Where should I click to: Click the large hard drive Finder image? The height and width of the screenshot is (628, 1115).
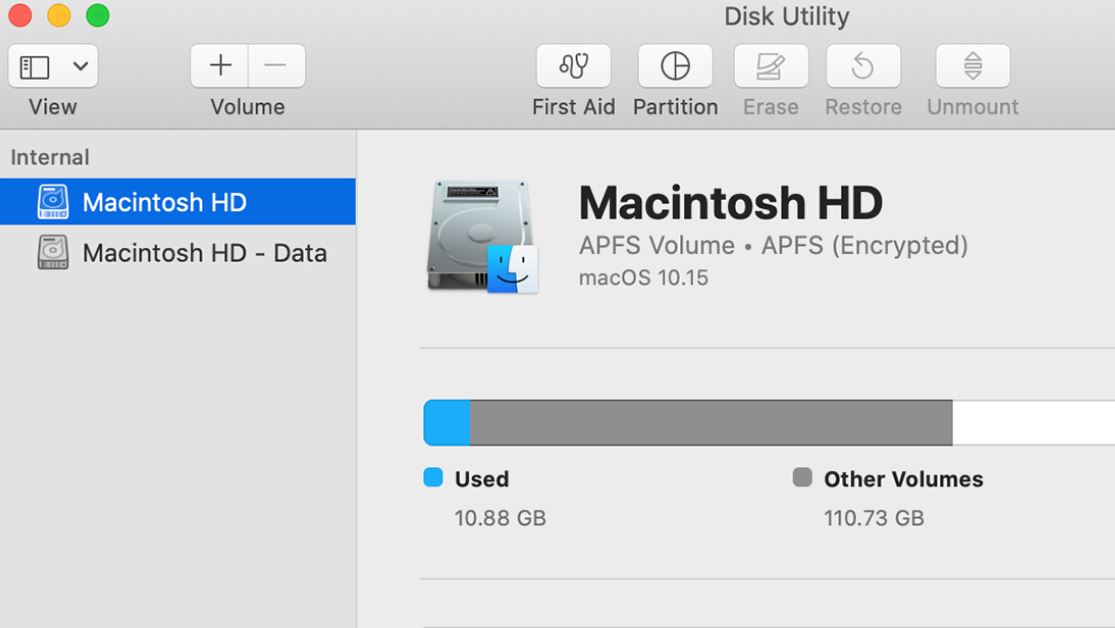click(x=483, y=236)
